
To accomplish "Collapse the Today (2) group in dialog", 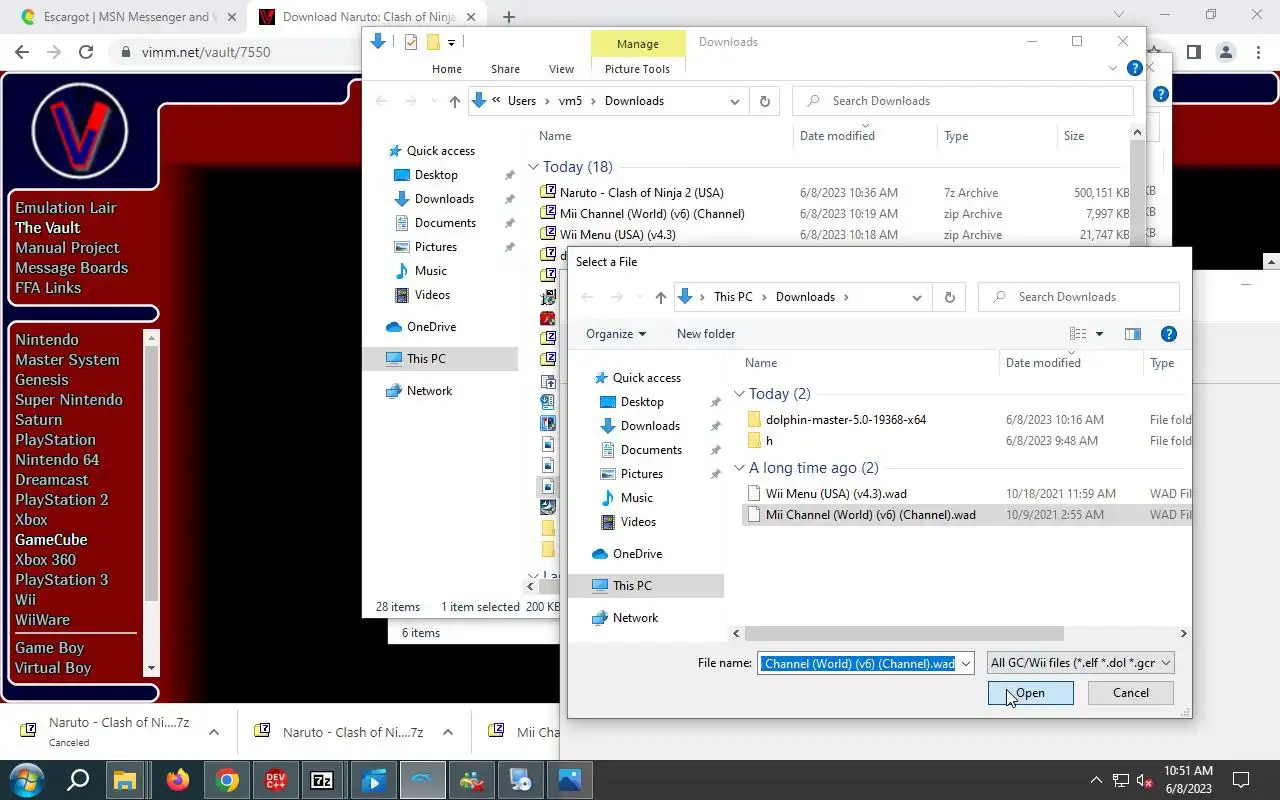I will click(739, 394).
